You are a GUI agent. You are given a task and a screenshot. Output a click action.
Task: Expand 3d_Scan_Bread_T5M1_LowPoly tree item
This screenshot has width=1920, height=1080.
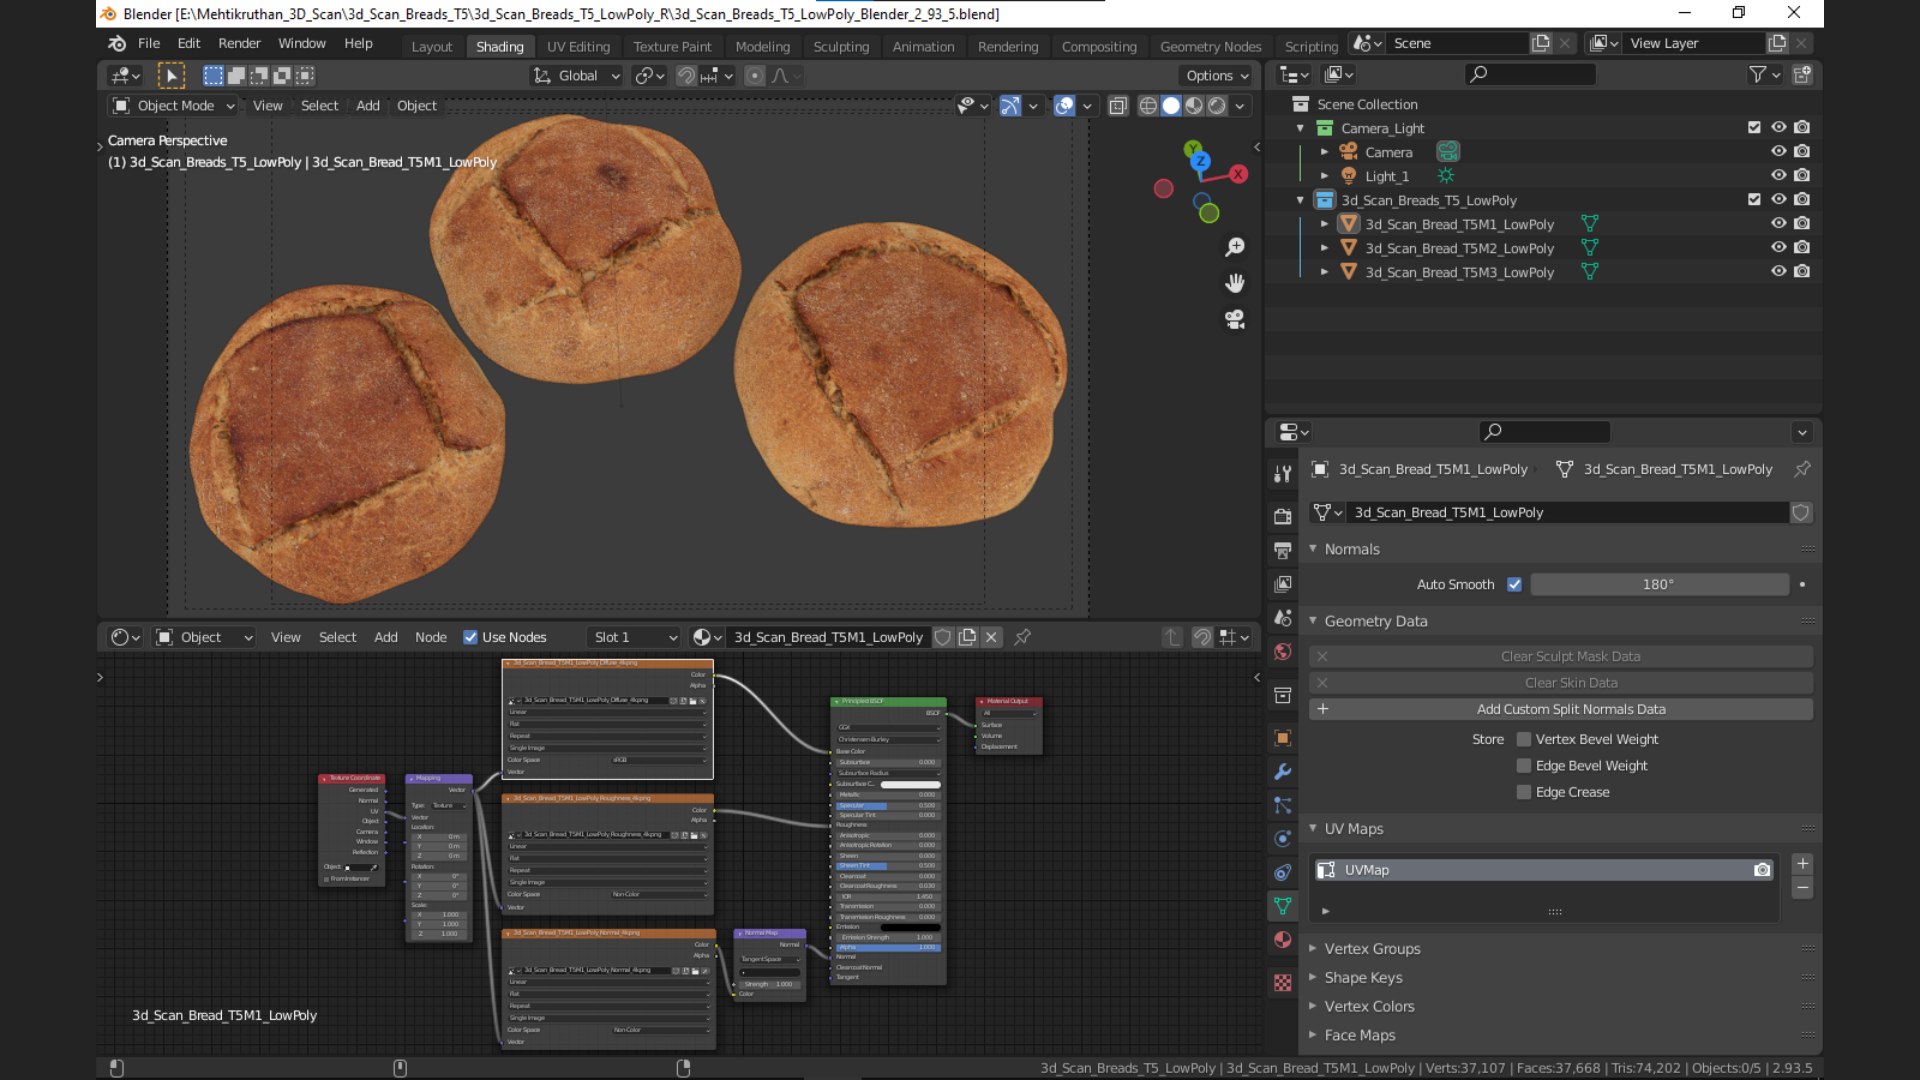[1324, 224]
